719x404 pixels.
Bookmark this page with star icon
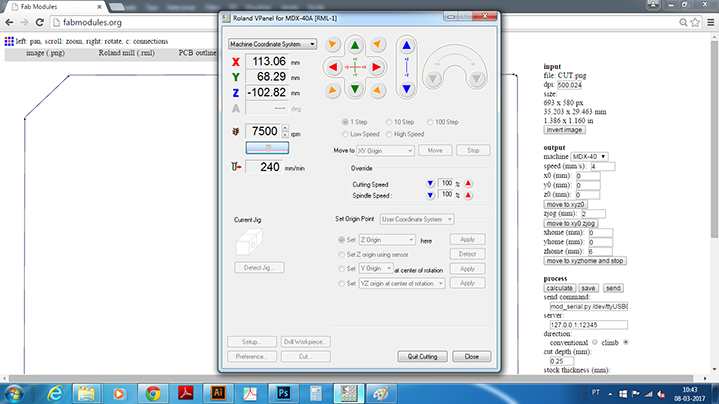click(x=695, y=22)
